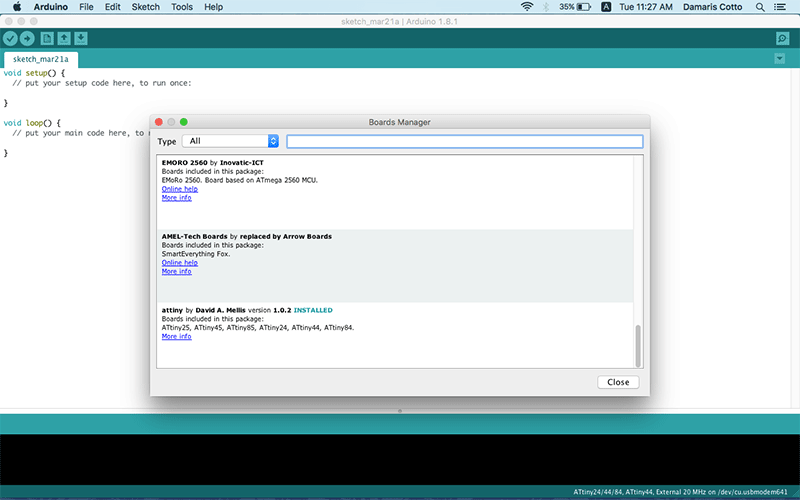Open the Serial Monitor magnifier icon
The height and width of the screenshot is (500, 800).
782,38
